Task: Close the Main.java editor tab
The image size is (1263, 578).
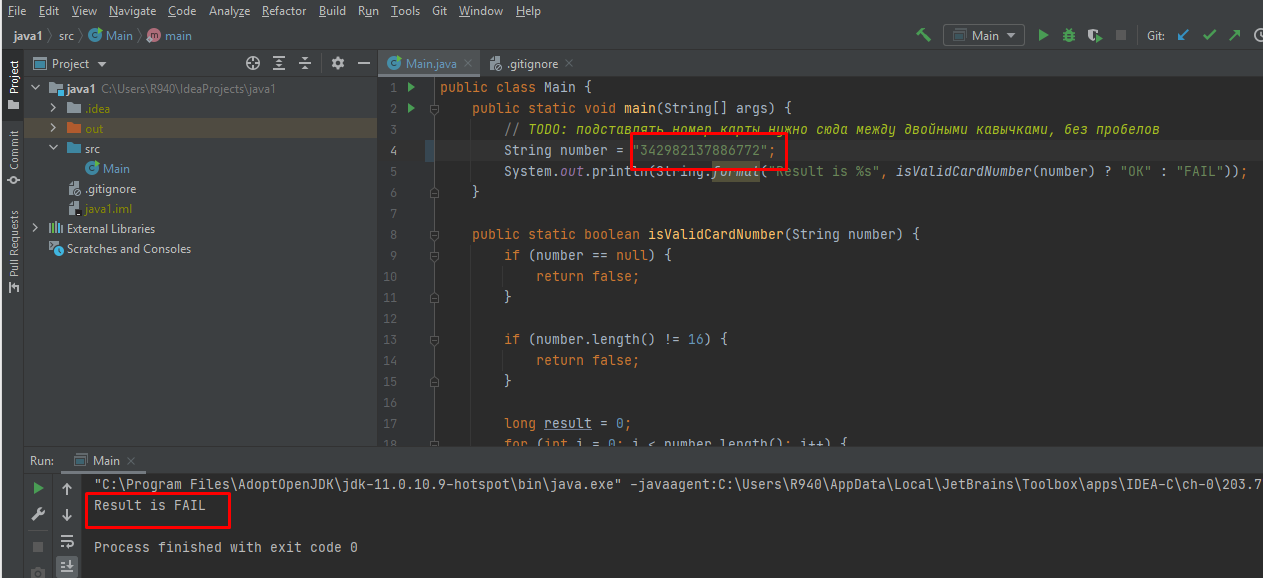Action: (x=467, y=64)
